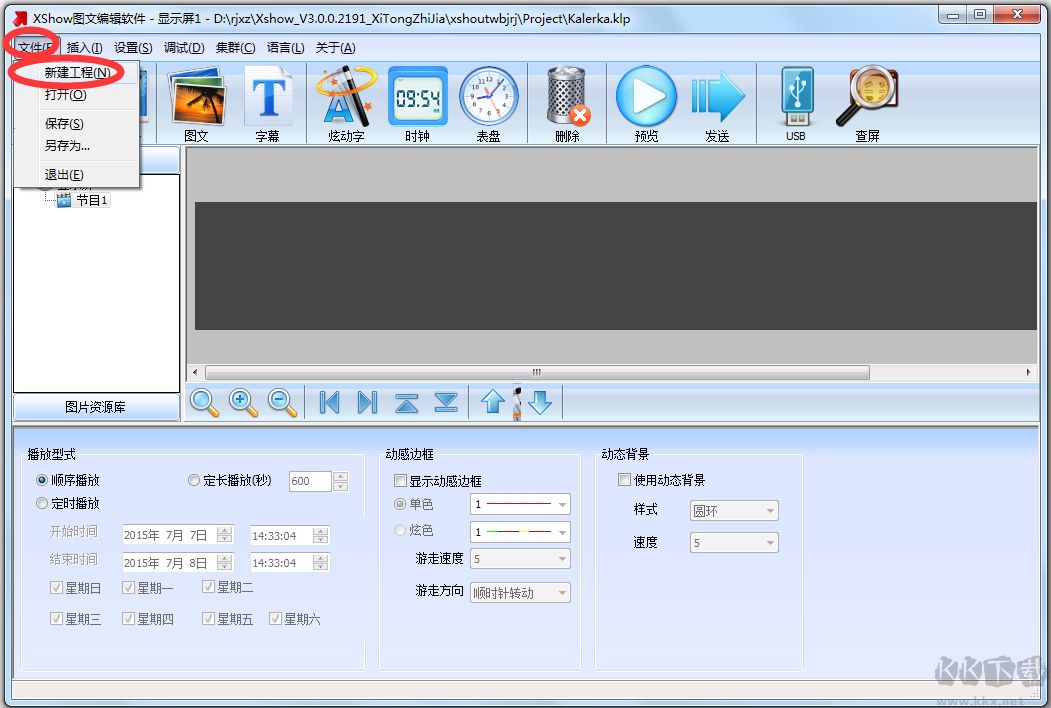This screenshot has height=708, width=1051.
Task: Open the 游走方向 direction dropdown
Action: [x=520, y=592]
